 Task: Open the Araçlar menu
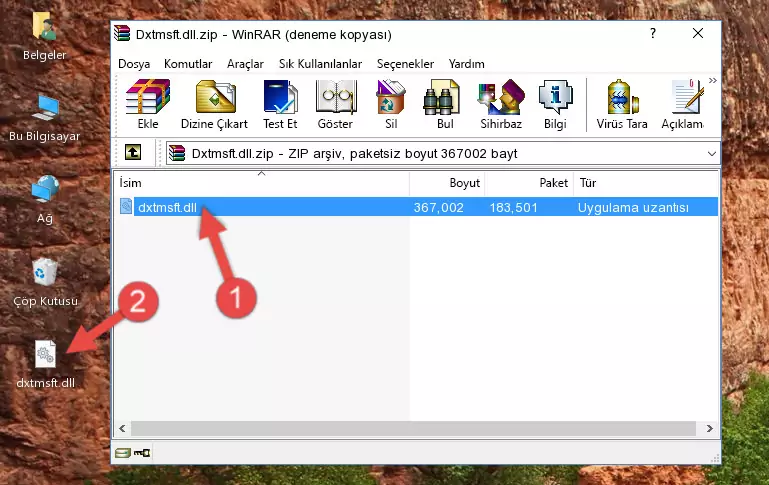245,64
